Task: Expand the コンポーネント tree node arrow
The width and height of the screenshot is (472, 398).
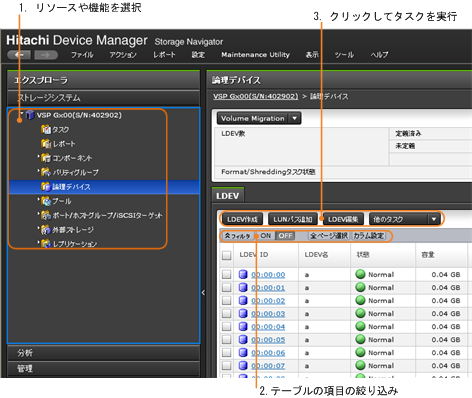Action: [x=39, y=156]
